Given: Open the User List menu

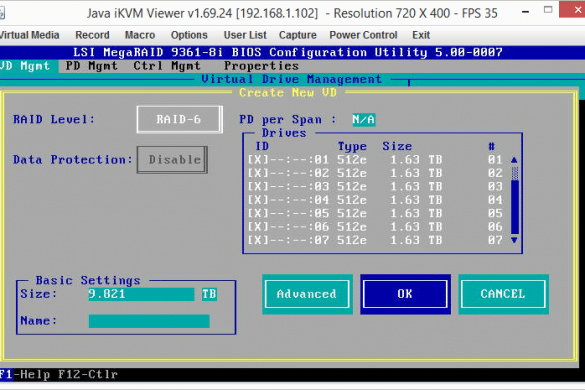Looking at the screenshot, I should (x=245, y=35).
